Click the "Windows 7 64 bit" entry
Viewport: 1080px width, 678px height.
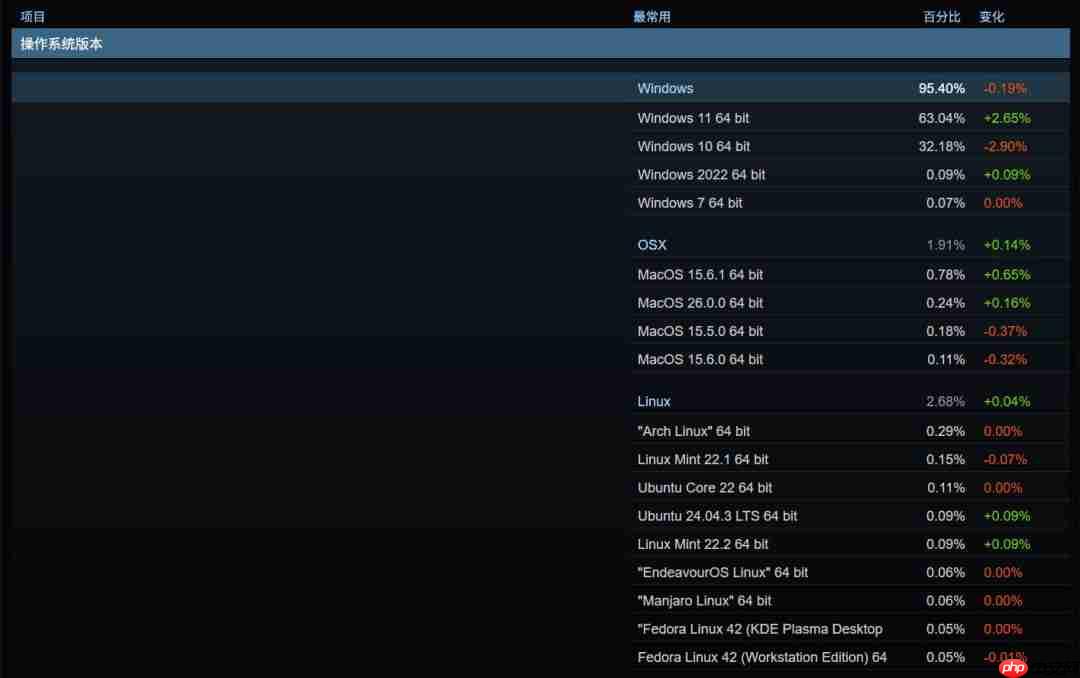pos(690,203)
